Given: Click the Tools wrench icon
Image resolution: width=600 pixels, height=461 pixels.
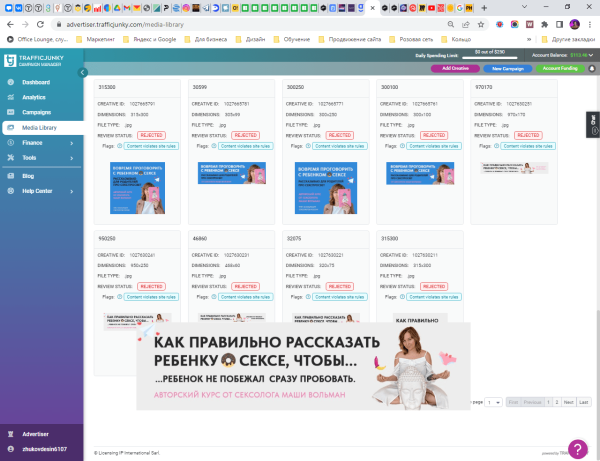Looking at the screenshot, I should [x=11, y=158].
